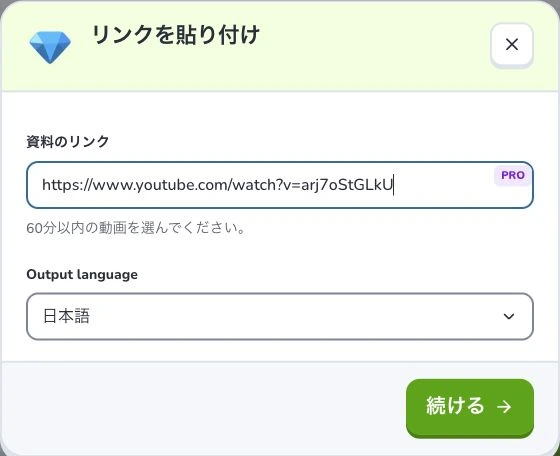
Task: Click the blue diamond icon
Action: pyautogui.click(x=50, y=47)
